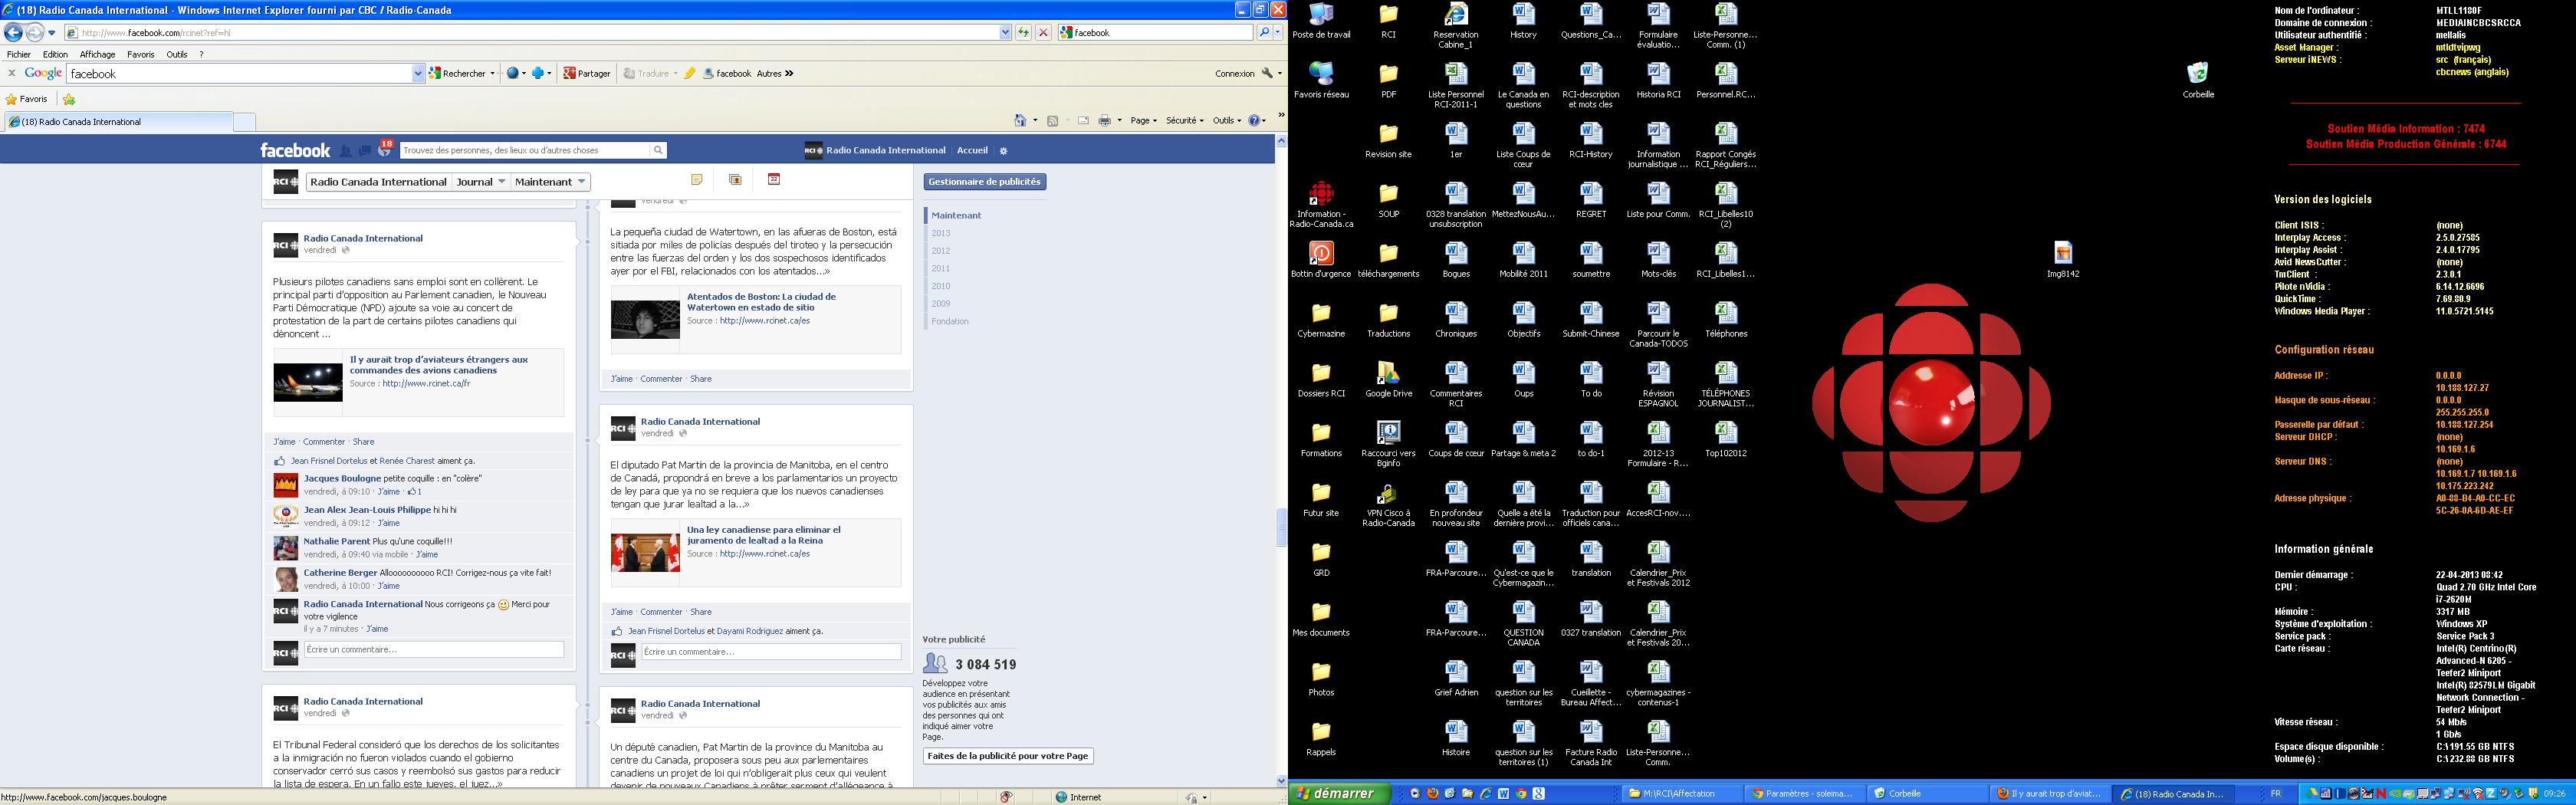Select 2012 in the Facebook timeline navigator
This screenshot has width=2576, height=805.
941,251
